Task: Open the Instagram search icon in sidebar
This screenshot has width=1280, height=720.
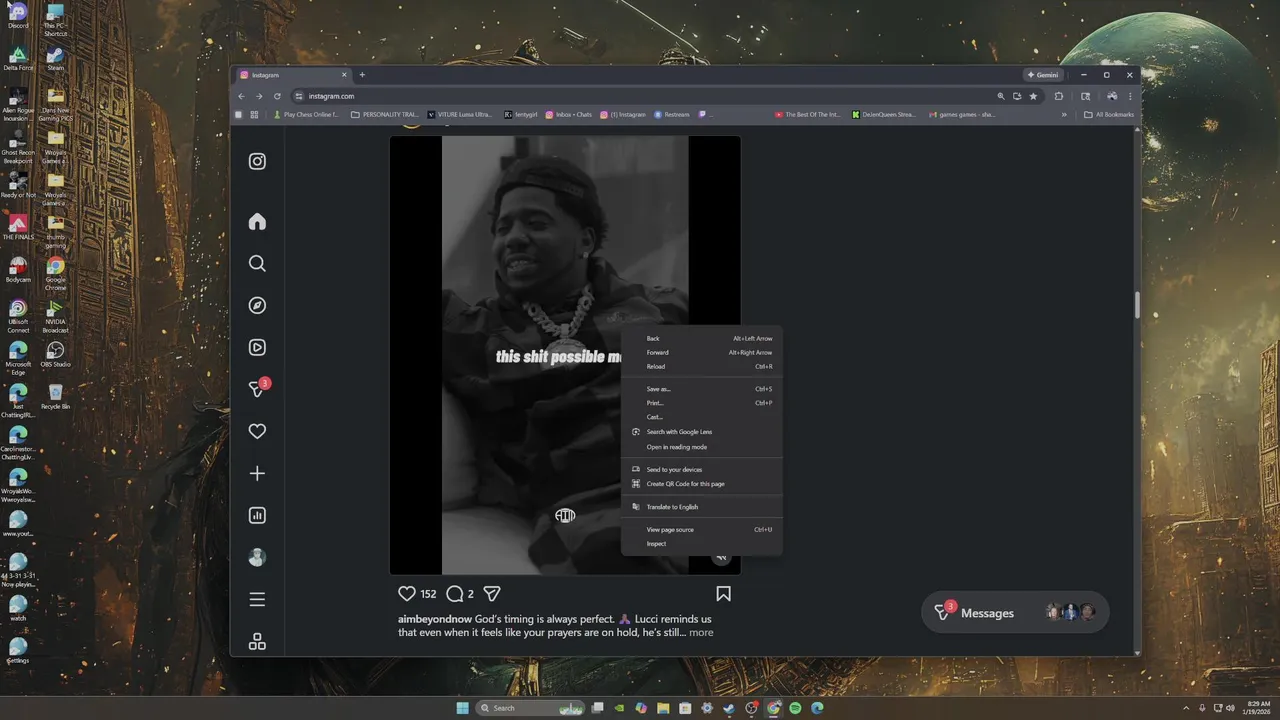Action: pos(257,263)
